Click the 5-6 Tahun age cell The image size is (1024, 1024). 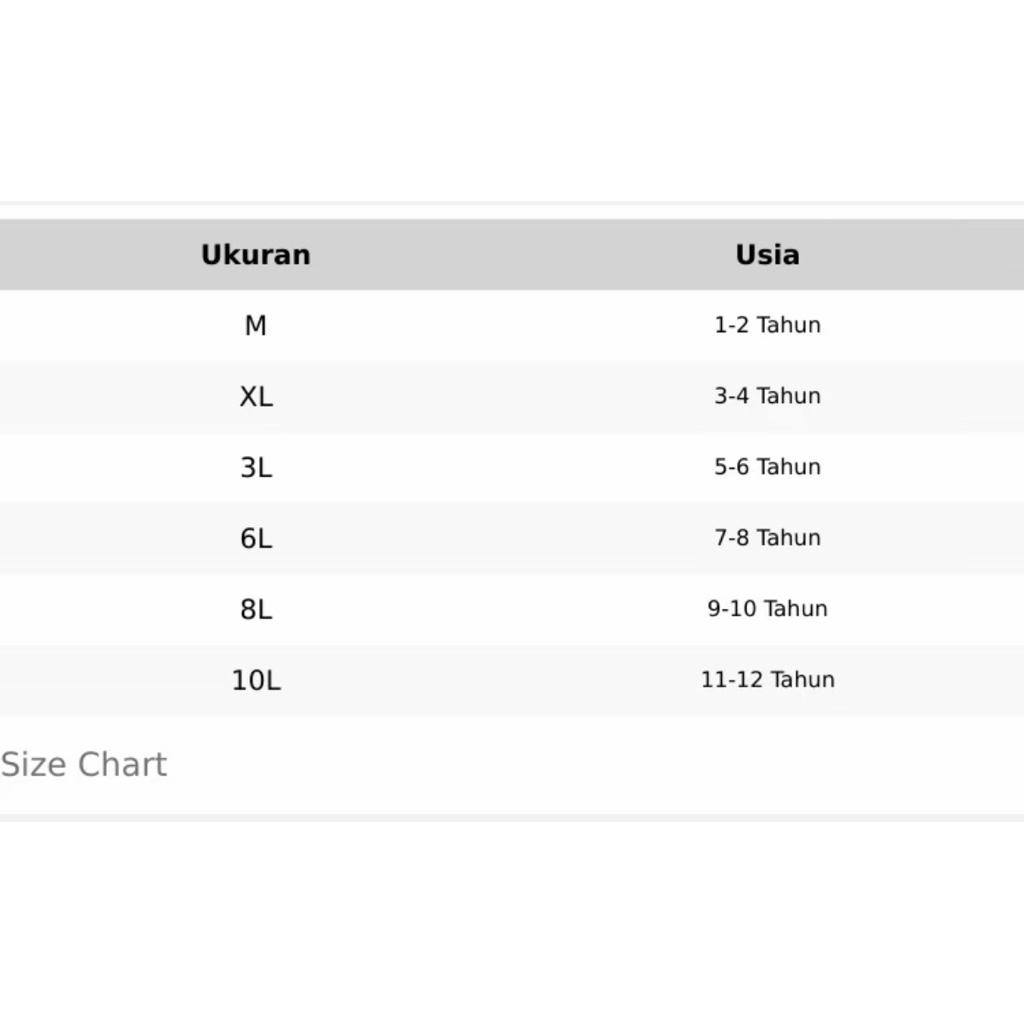[x=767, y=467]
